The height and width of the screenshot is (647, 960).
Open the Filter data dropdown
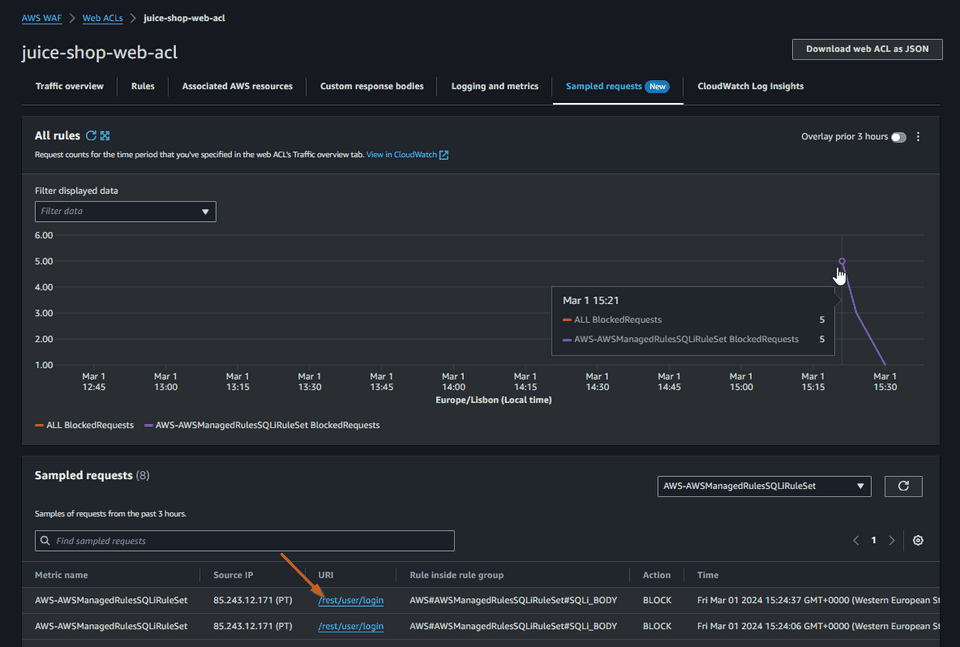pyautogui.click(x=125, y=211)
